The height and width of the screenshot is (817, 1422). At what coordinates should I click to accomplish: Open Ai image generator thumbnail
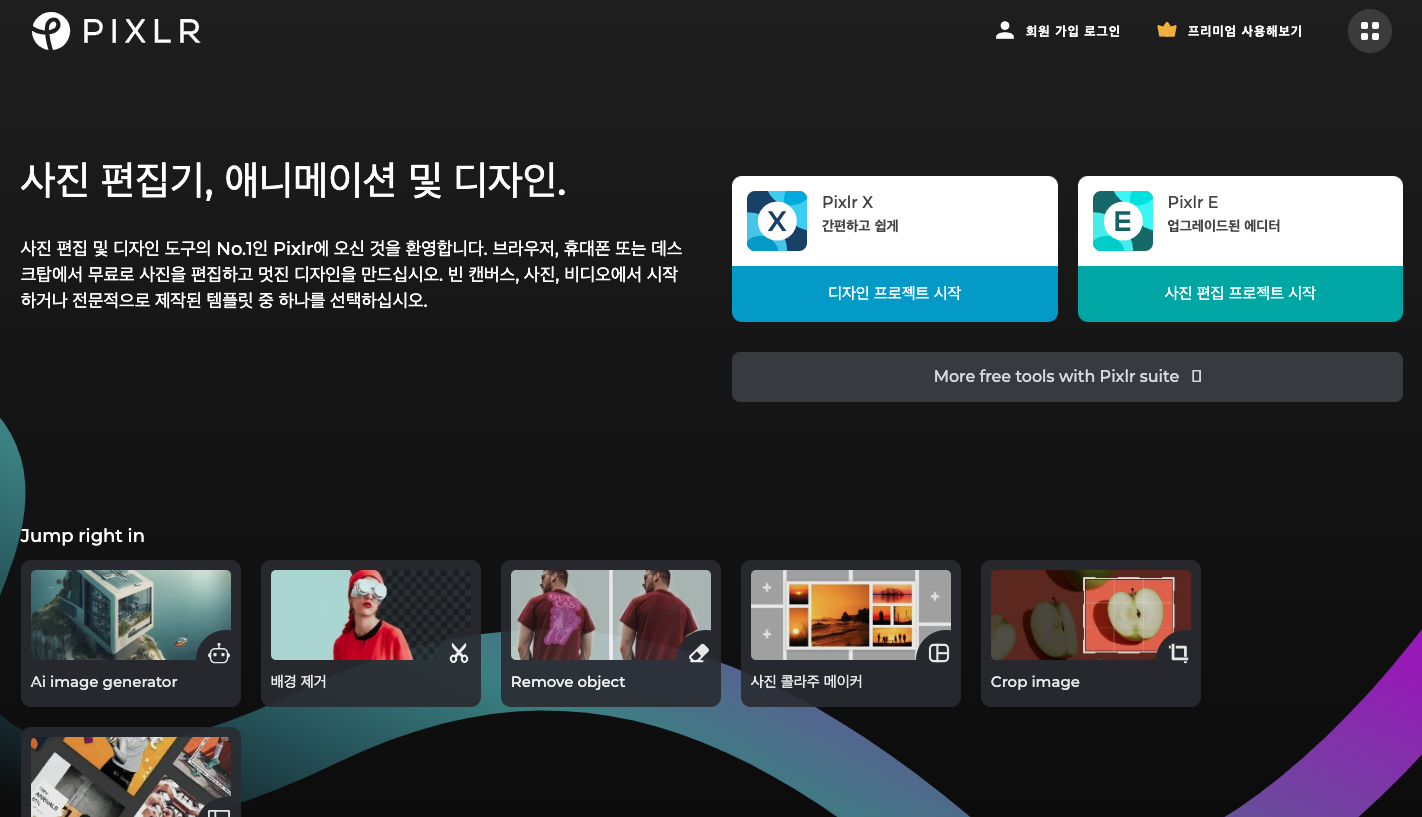[x=131, y=615]
